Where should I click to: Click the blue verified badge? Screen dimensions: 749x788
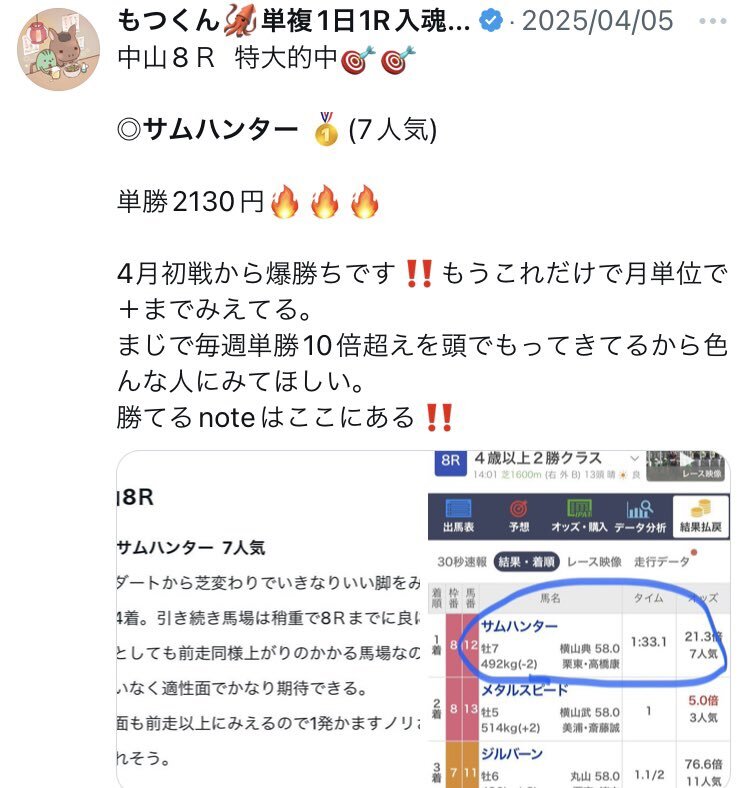pyautogui.click(x=491, y=21)
